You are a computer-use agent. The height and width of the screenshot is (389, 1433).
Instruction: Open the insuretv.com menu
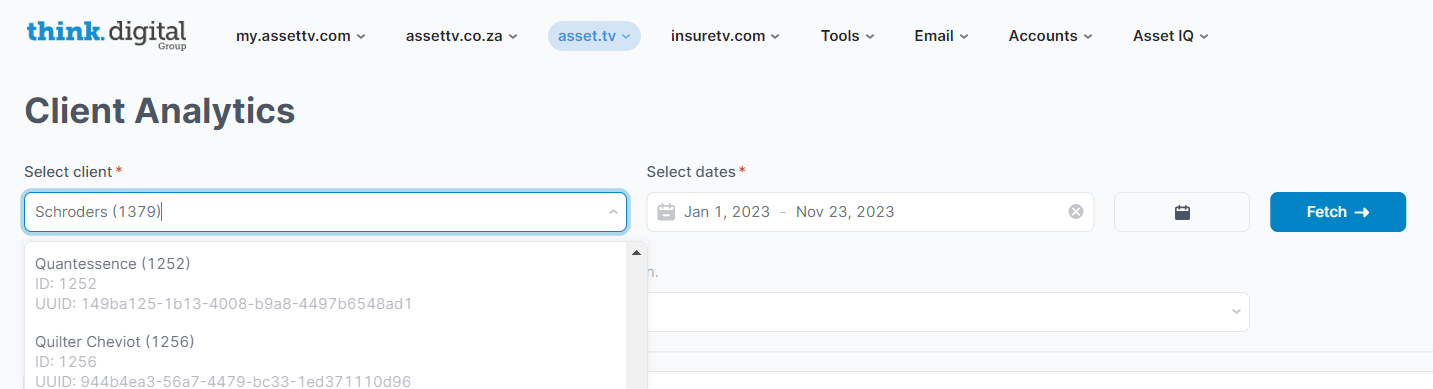pos(725,36)
